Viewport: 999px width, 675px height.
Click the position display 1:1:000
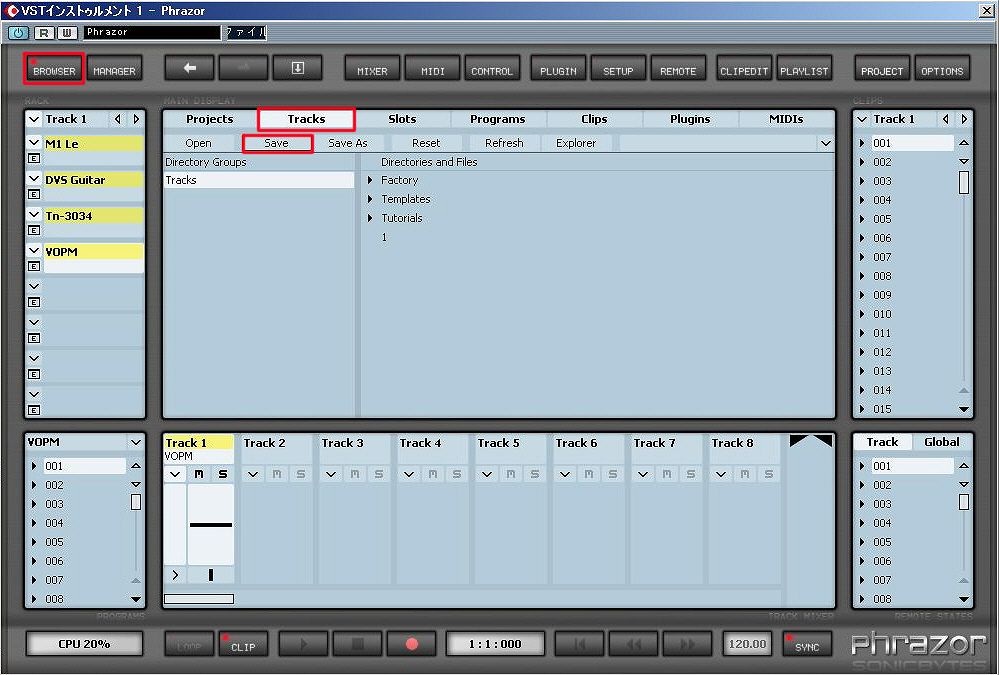pos(495,644)
